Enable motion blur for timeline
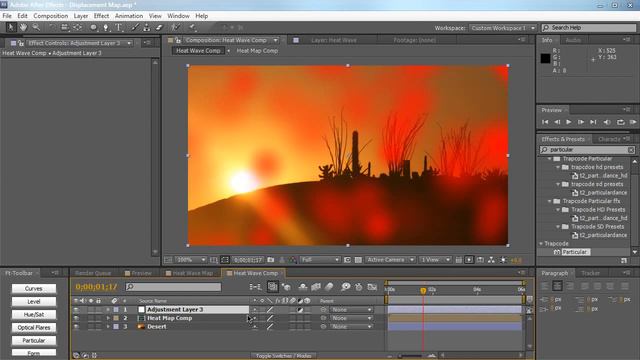This screenshot has height=360, width=640. pos(329,287)
